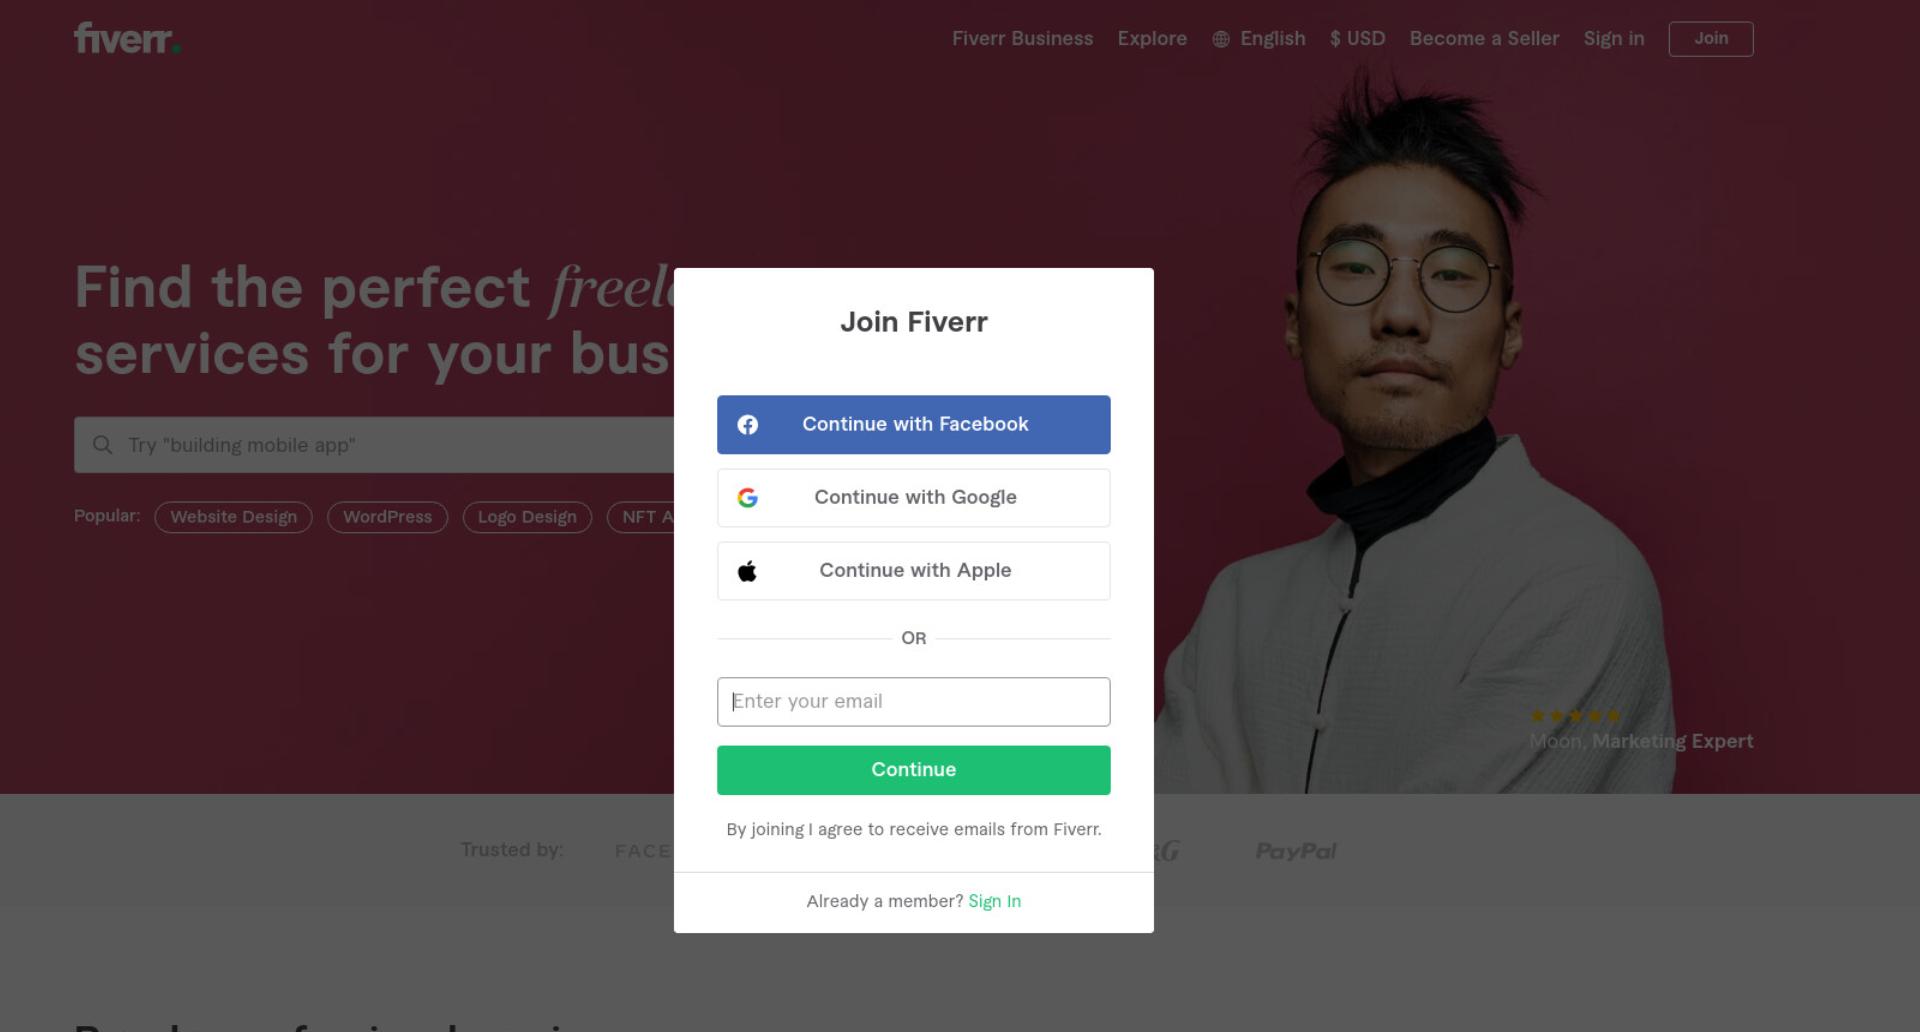The width and height of the screenshot is (1920, 1032).
Task: Click the Google G icon
Action: [x=747, y=498]
